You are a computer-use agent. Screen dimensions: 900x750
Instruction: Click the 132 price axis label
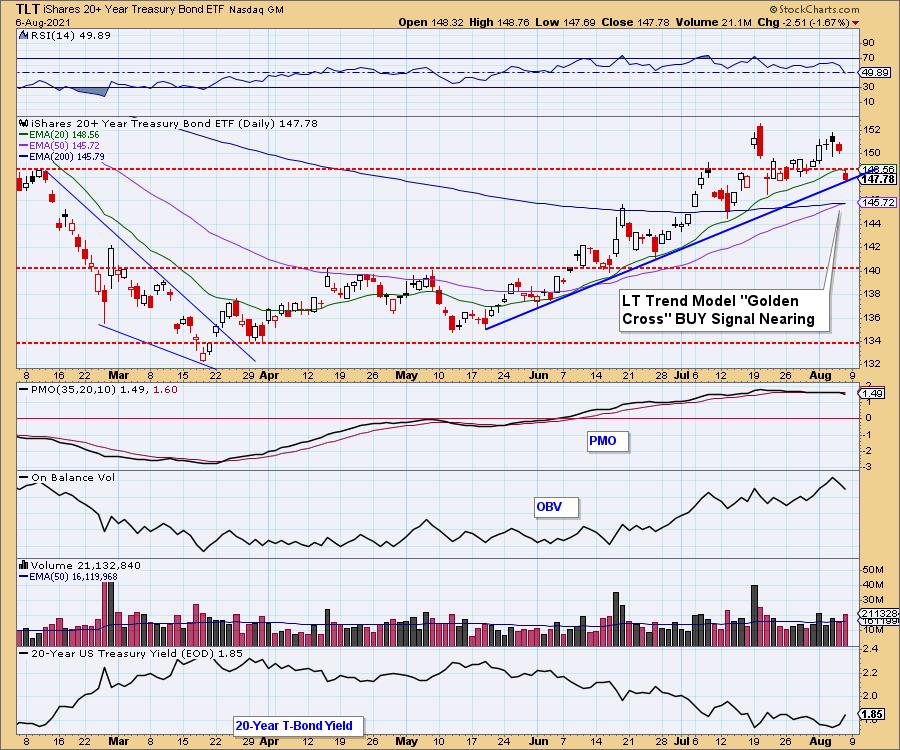tap(871, 364)
